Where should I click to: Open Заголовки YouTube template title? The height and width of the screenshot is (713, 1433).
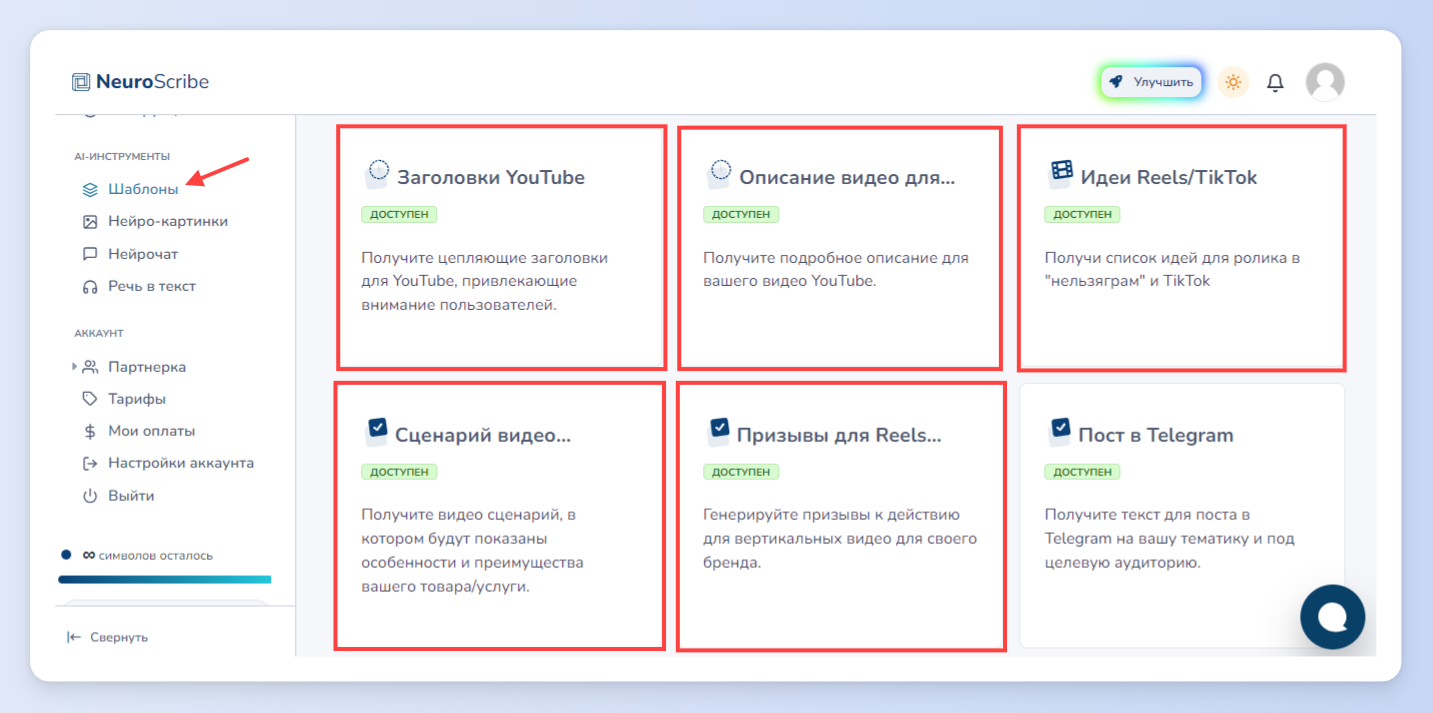[x=491, y=178]
